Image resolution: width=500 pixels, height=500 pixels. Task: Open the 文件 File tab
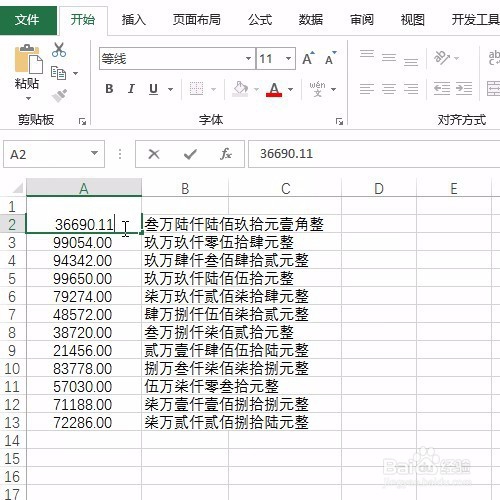point(27,20)
